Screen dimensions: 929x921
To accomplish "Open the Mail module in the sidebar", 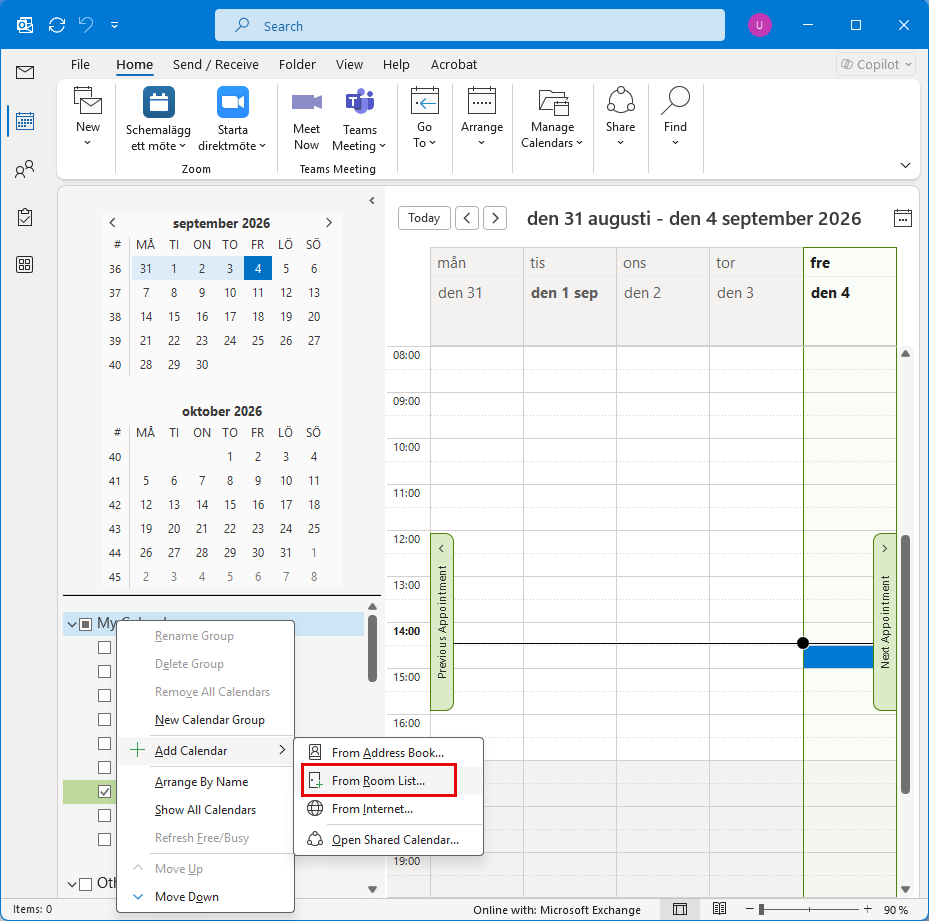I will pyautogui.click(x=24, y=72).
